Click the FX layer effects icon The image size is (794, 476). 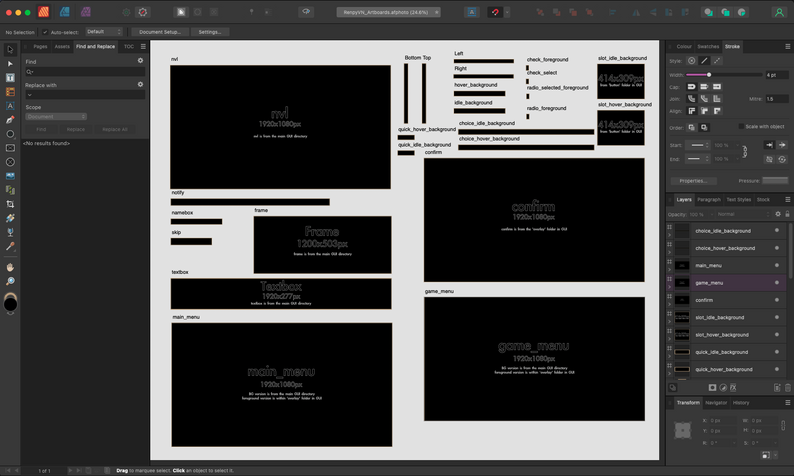point(733,387)
